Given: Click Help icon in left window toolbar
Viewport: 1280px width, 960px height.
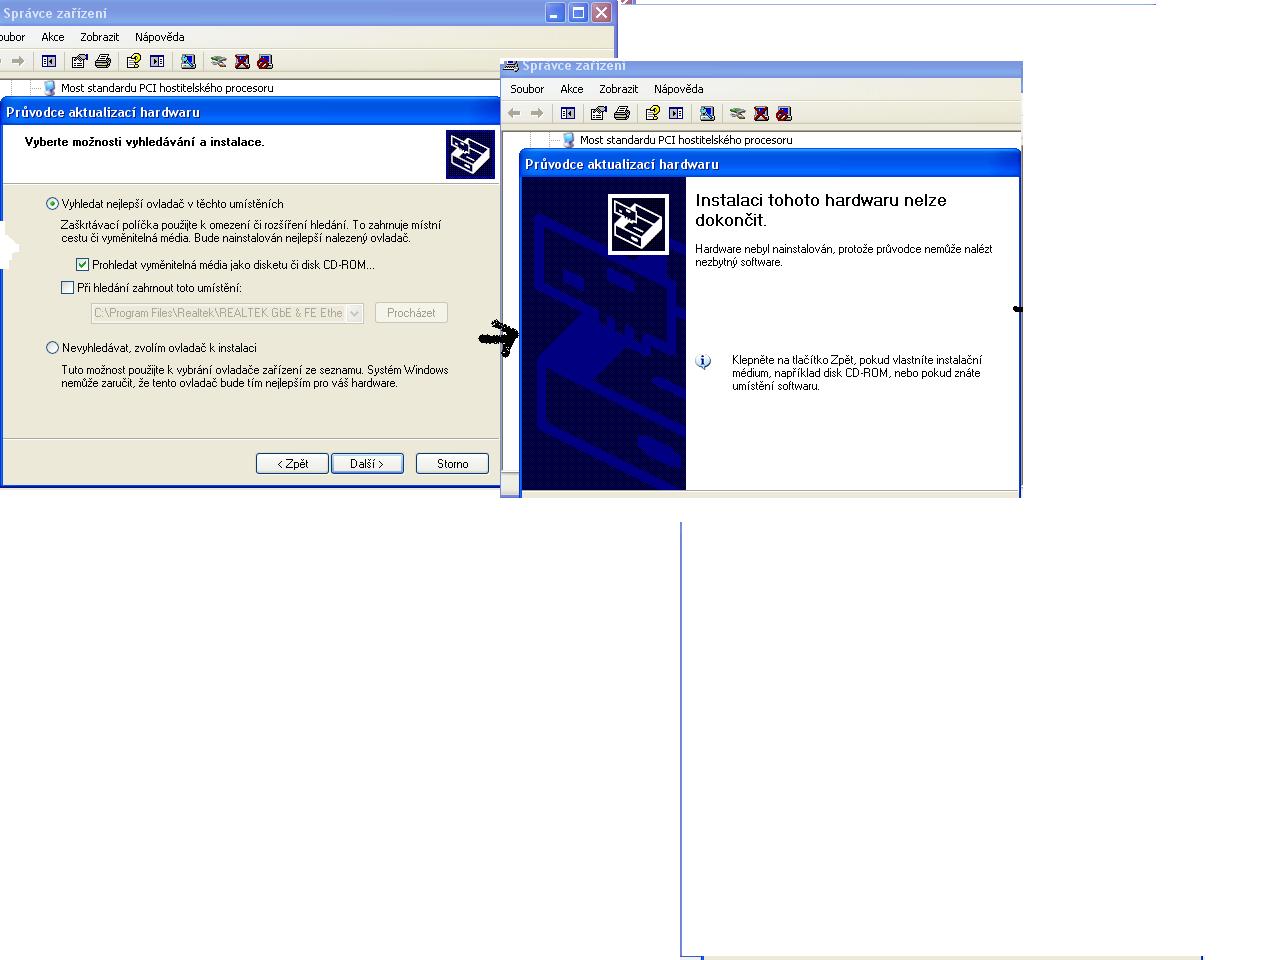Looking at the screenshot, I should 133,61.
